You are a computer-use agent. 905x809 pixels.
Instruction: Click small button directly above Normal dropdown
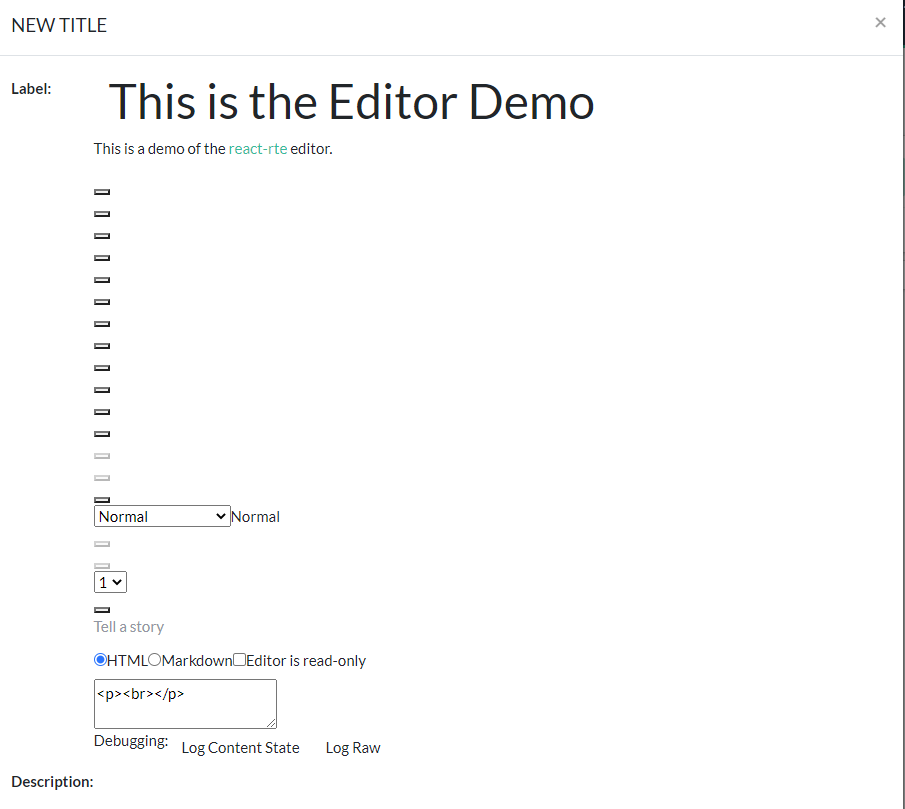click(102, 500)
